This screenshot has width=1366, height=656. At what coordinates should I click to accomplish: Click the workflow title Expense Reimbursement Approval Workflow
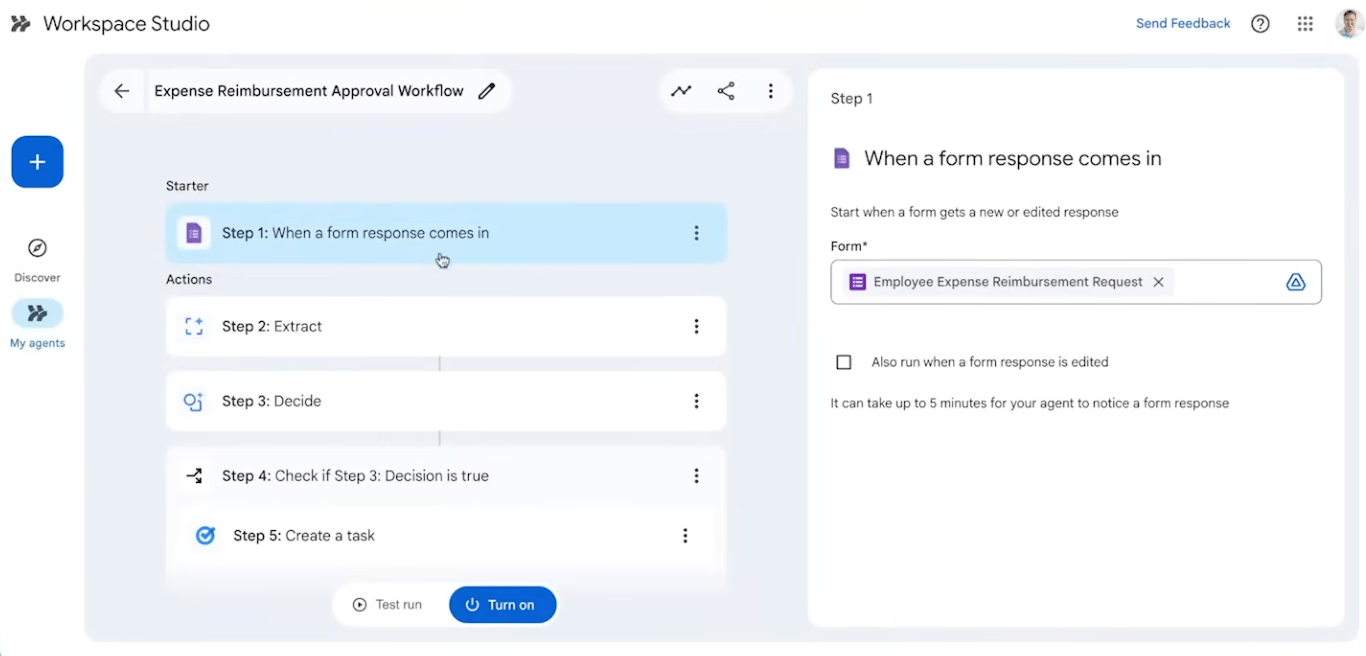click(x=309, y=91)
